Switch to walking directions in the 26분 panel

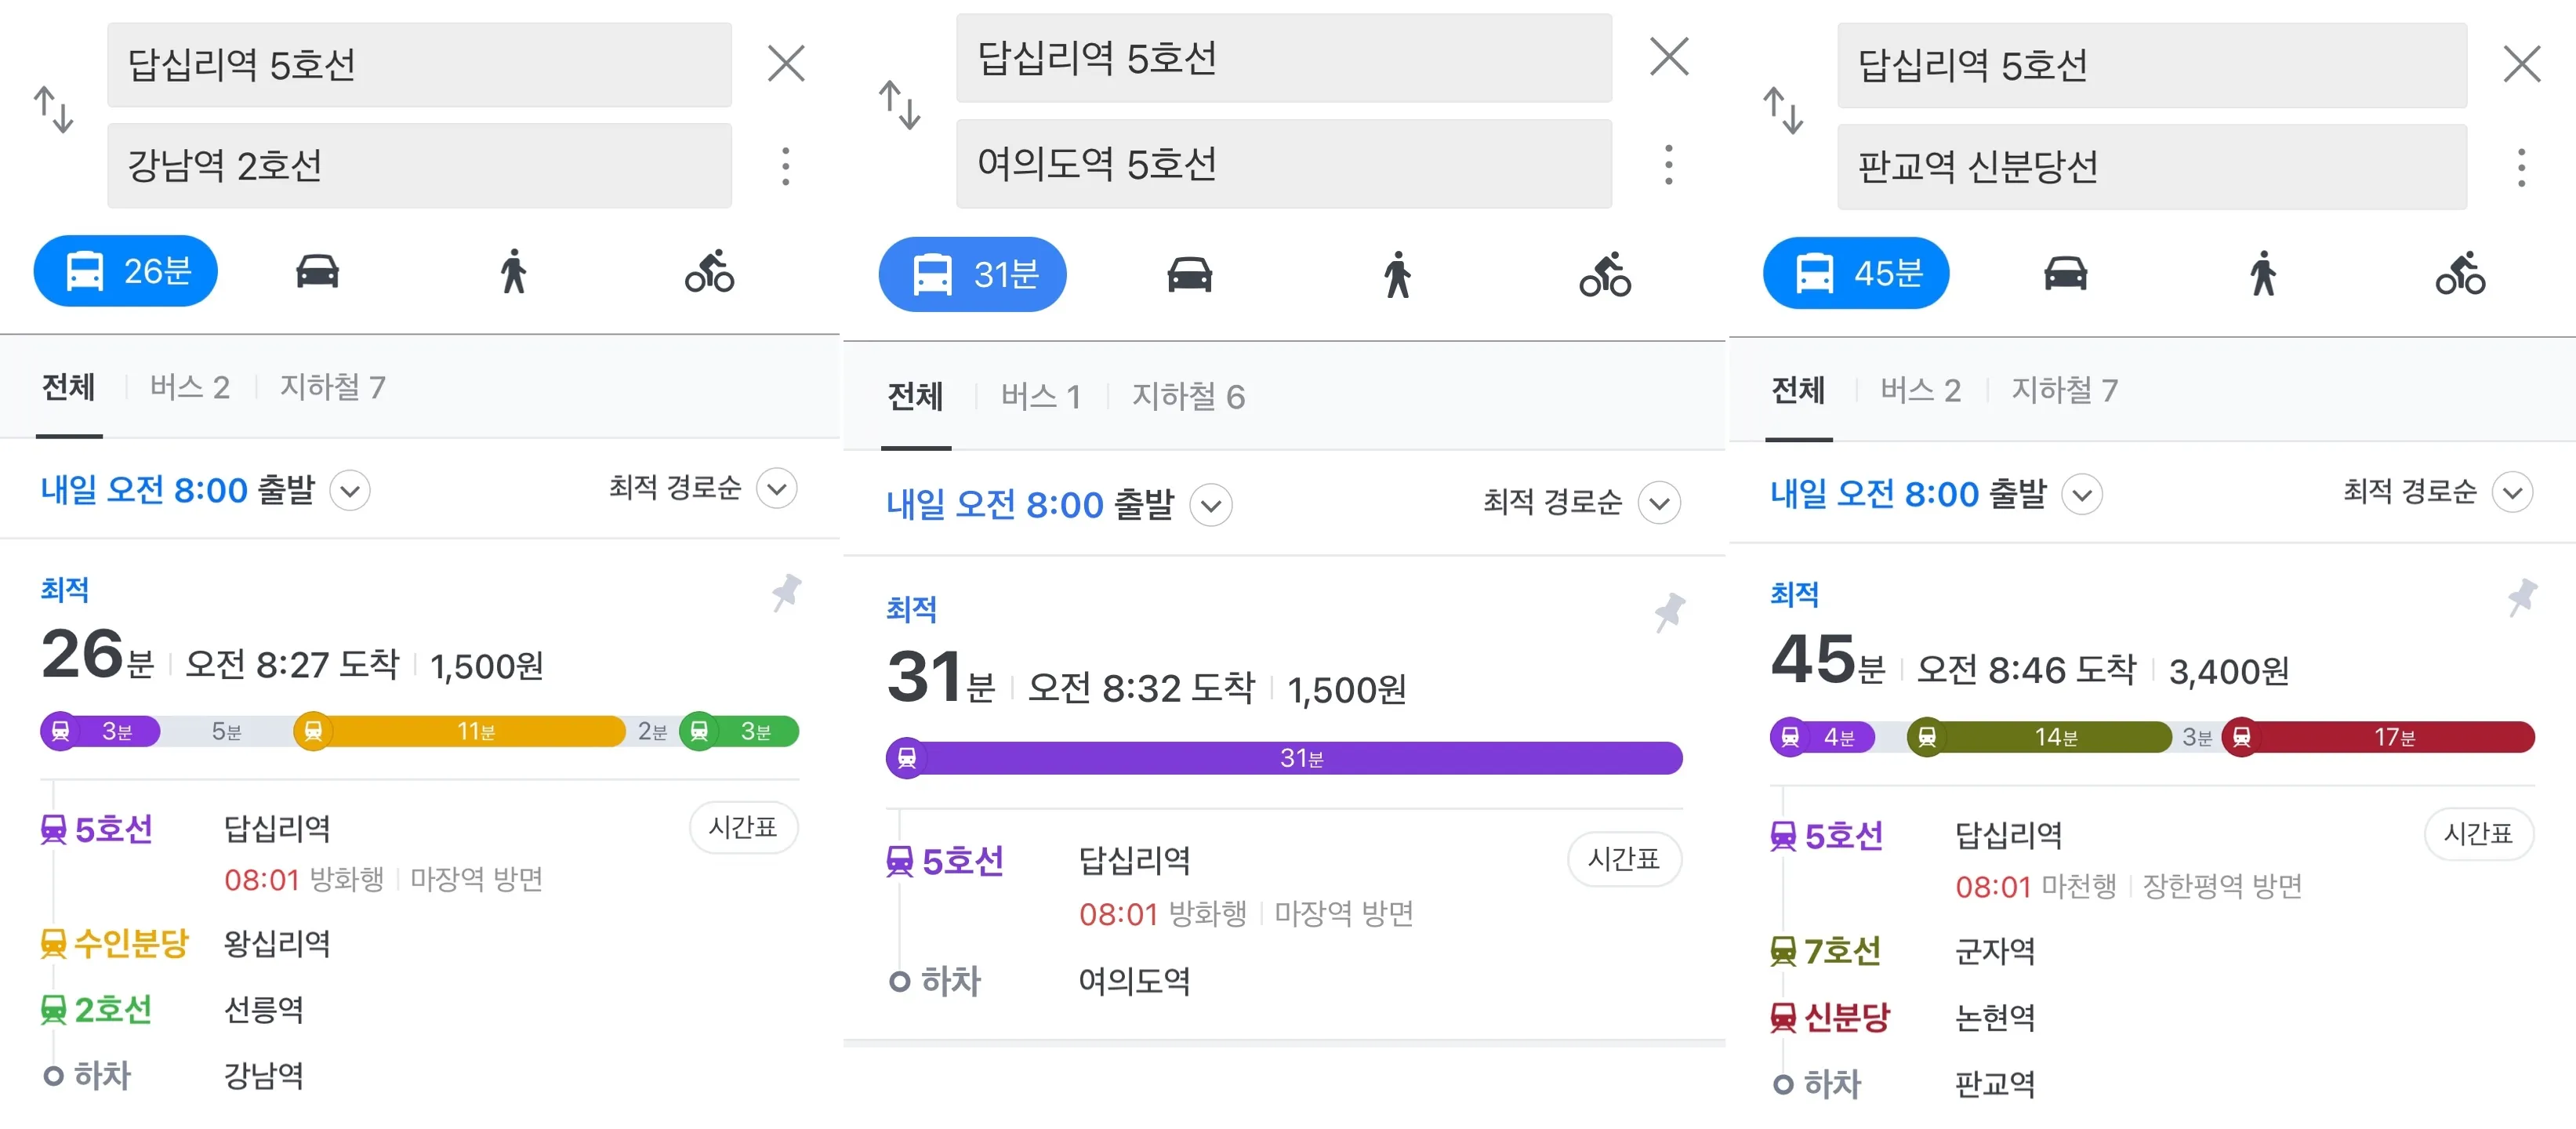click(513, 271)
